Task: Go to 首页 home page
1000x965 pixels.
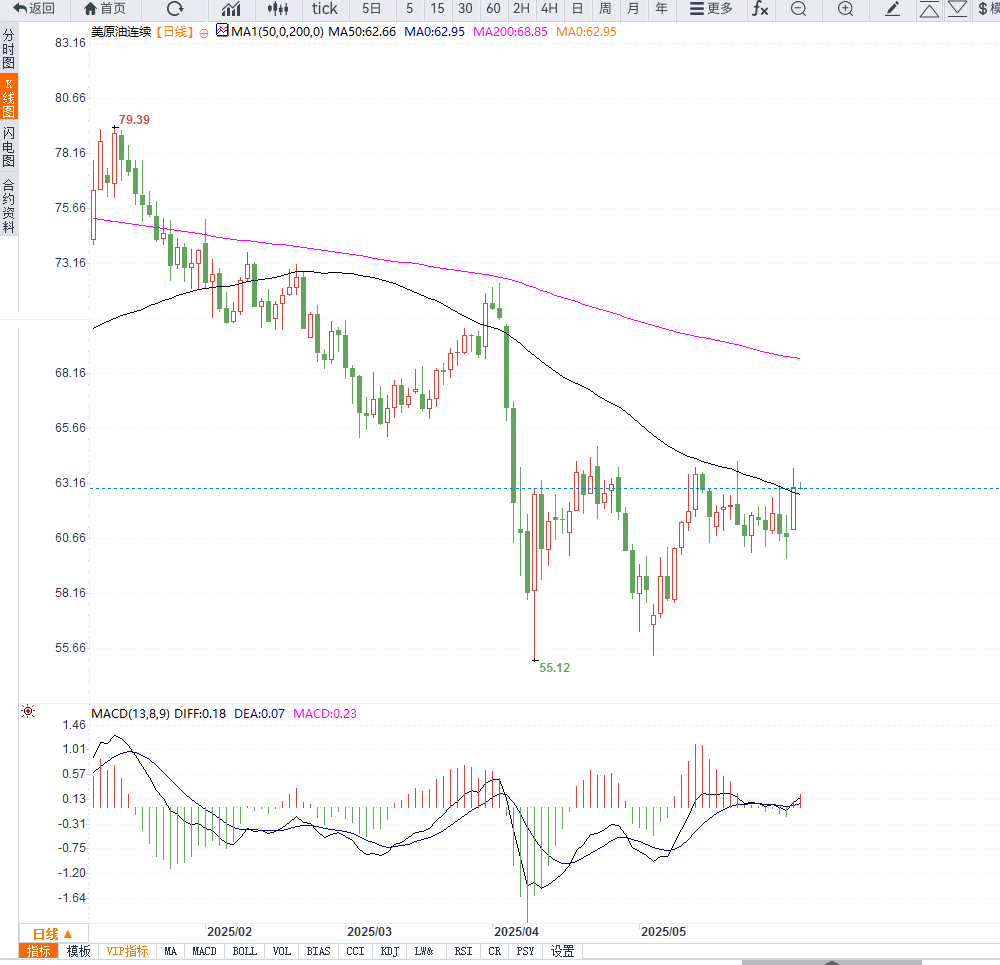Action: 105,9
